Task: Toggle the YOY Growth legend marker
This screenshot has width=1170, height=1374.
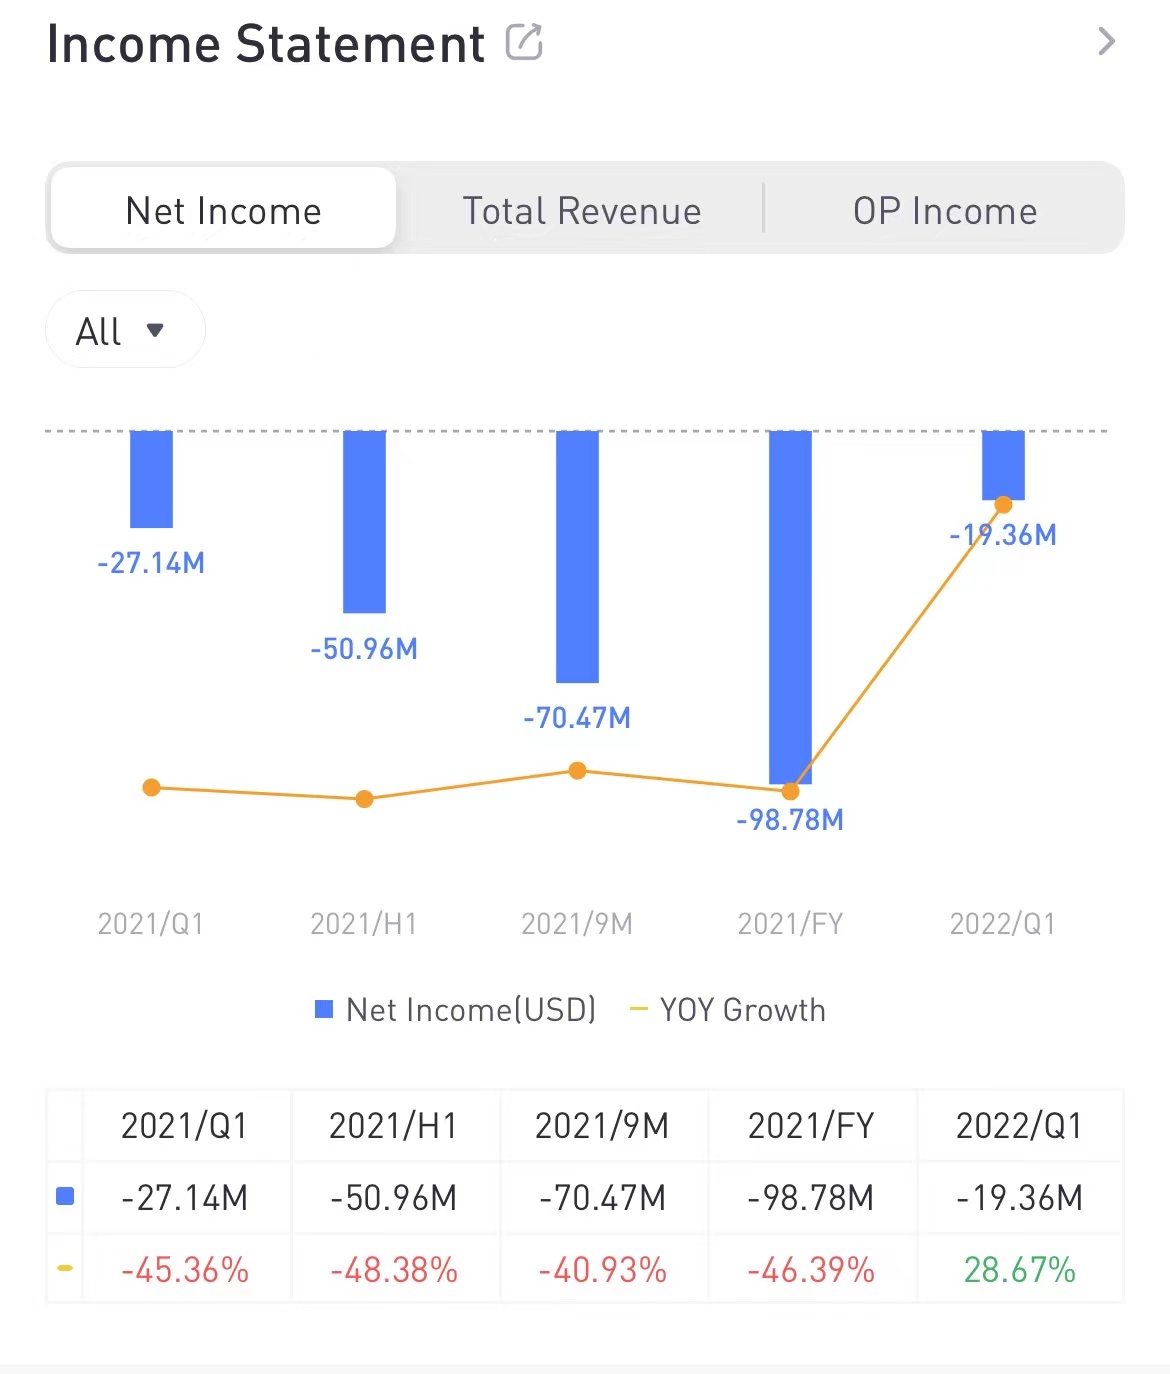Action: coord(638,1009)
